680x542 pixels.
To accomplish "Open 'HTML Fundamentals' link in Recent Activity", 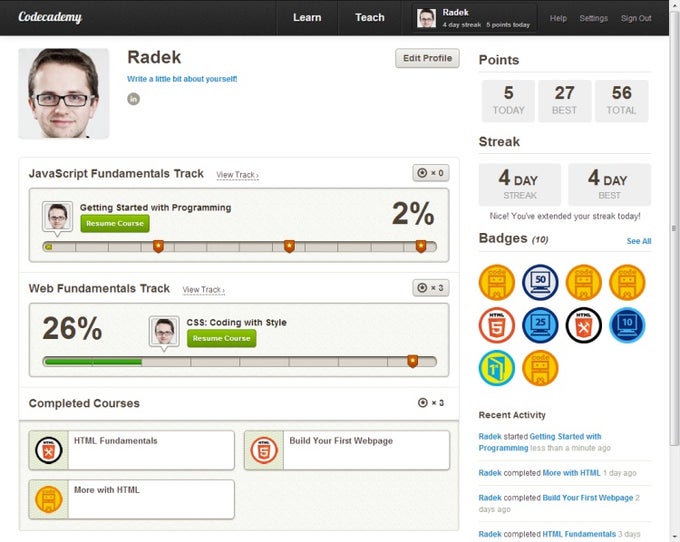I will 579,534.
